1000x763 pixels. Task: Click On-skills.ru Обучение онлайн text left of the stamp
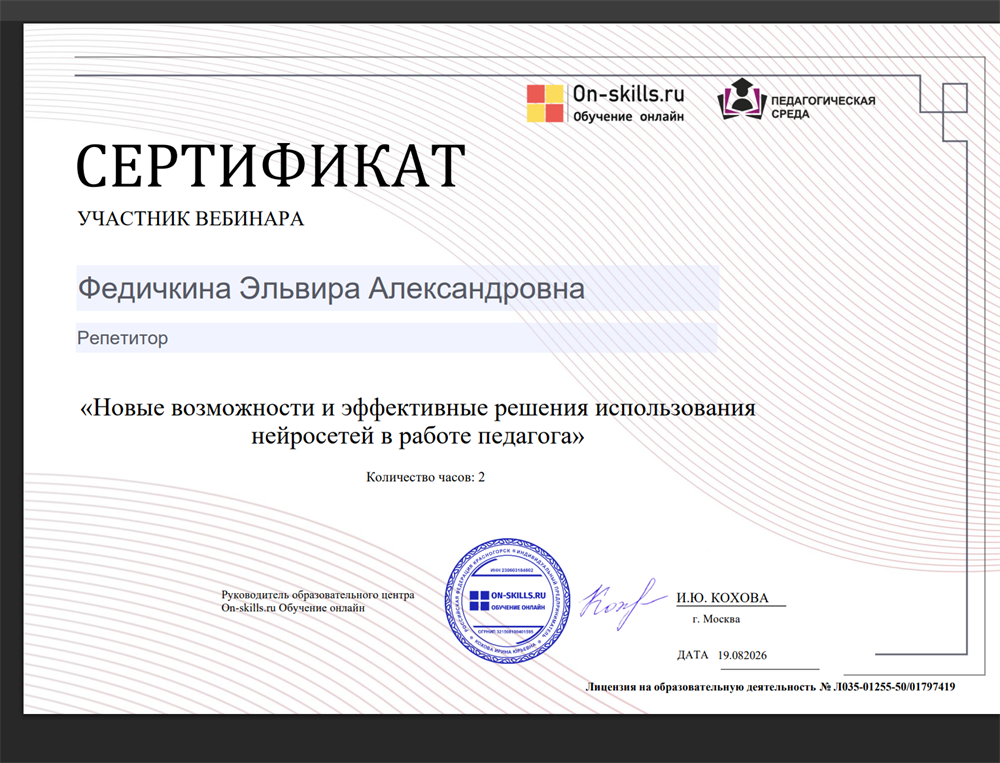coord(293,608)
